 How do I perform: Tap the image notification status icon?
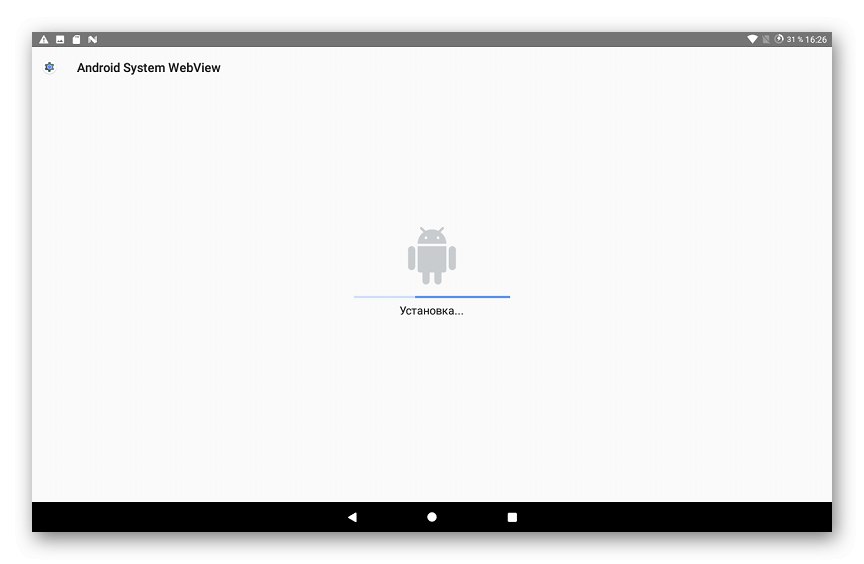pyautogui.click(x=60, y=39)
